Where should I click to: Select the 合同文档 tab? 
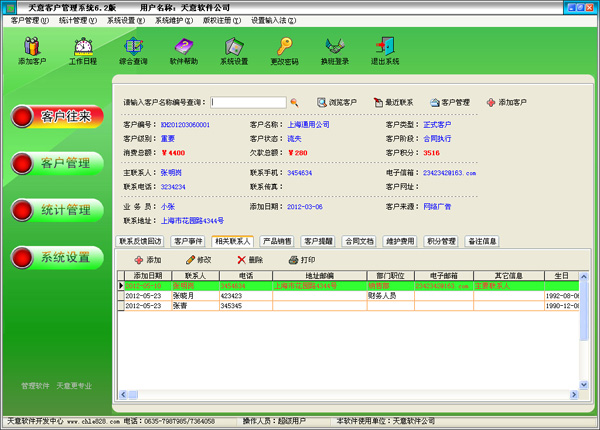pyautogui.click(x=359, y=241)
